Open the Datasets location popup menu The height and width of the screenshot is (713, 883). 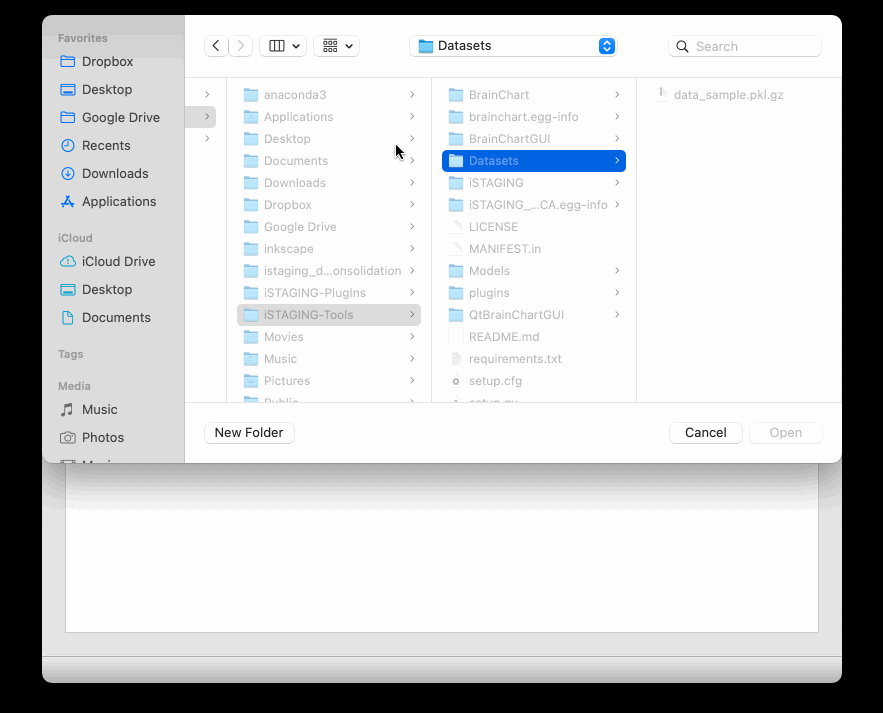(x=513, y=46)
